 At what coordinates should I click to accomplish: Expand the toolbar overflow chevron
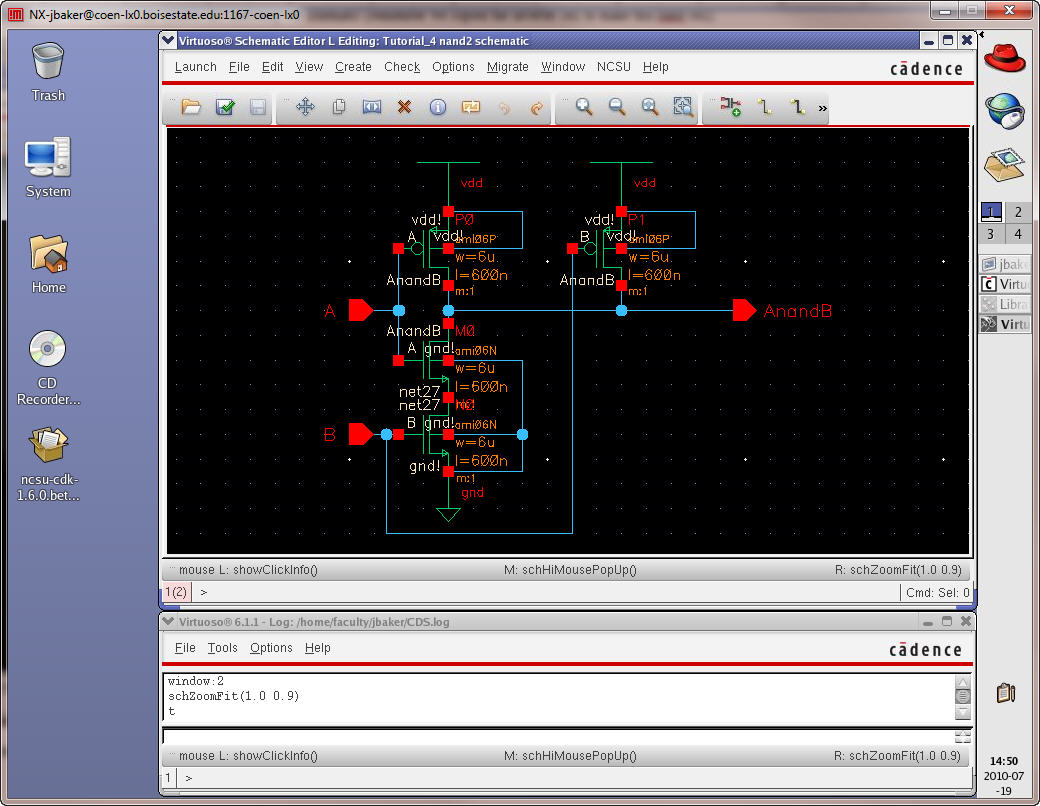coord(823,107)
